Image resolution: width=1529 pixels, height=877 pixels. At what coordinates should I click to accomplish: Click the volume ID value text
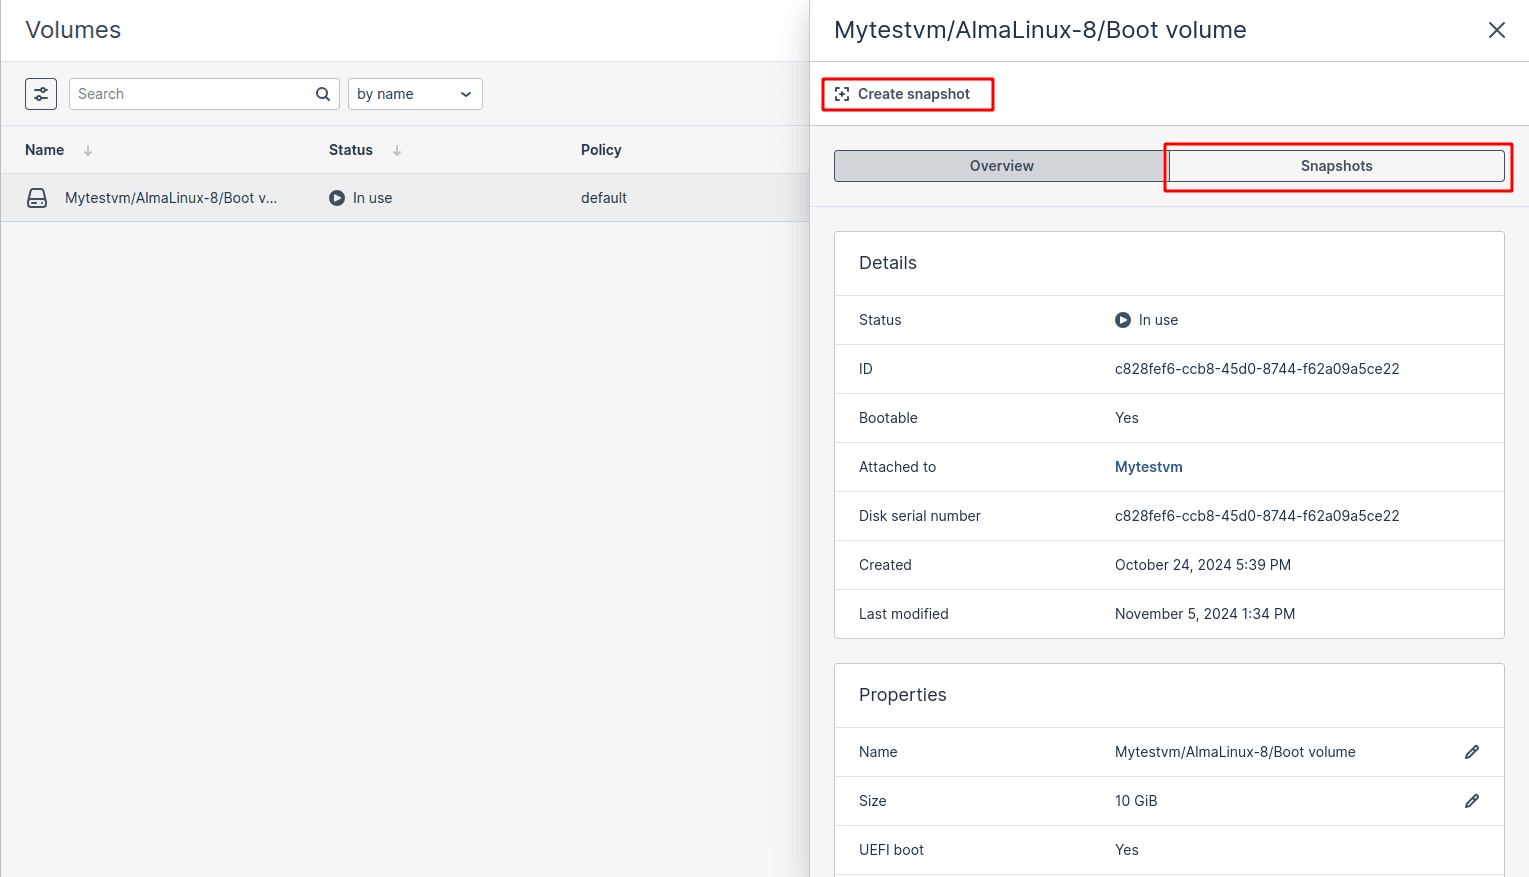click(1256, 369)
